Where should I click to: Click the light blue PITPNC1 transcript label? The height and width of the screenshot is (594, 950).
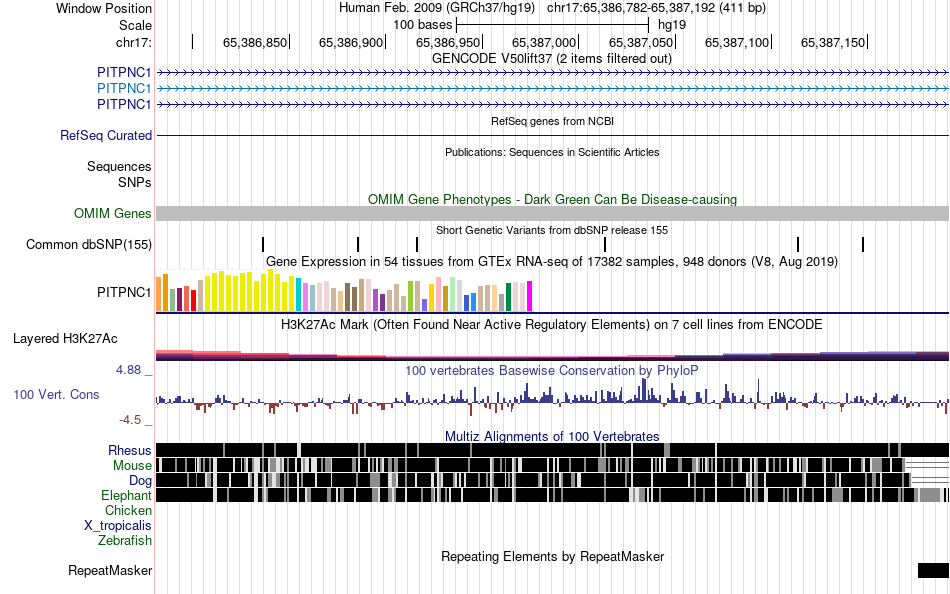124,88
